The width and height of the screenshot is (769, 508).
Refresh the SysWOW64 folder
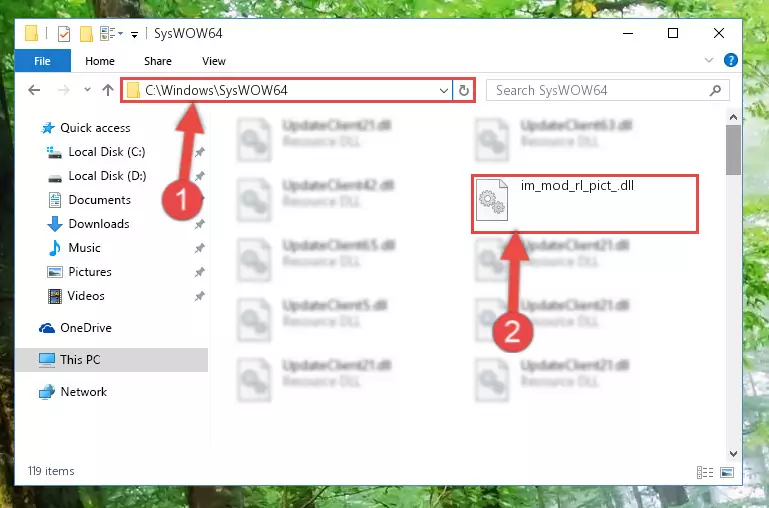point(463,90)
